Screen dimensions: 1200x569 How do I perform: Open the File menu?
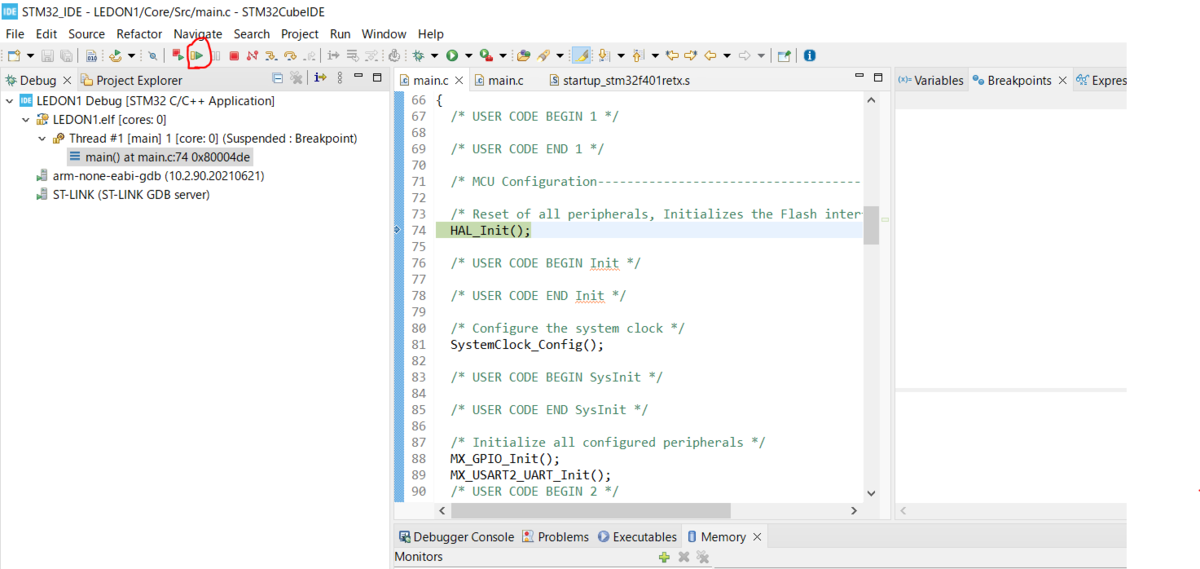(15, 34)
